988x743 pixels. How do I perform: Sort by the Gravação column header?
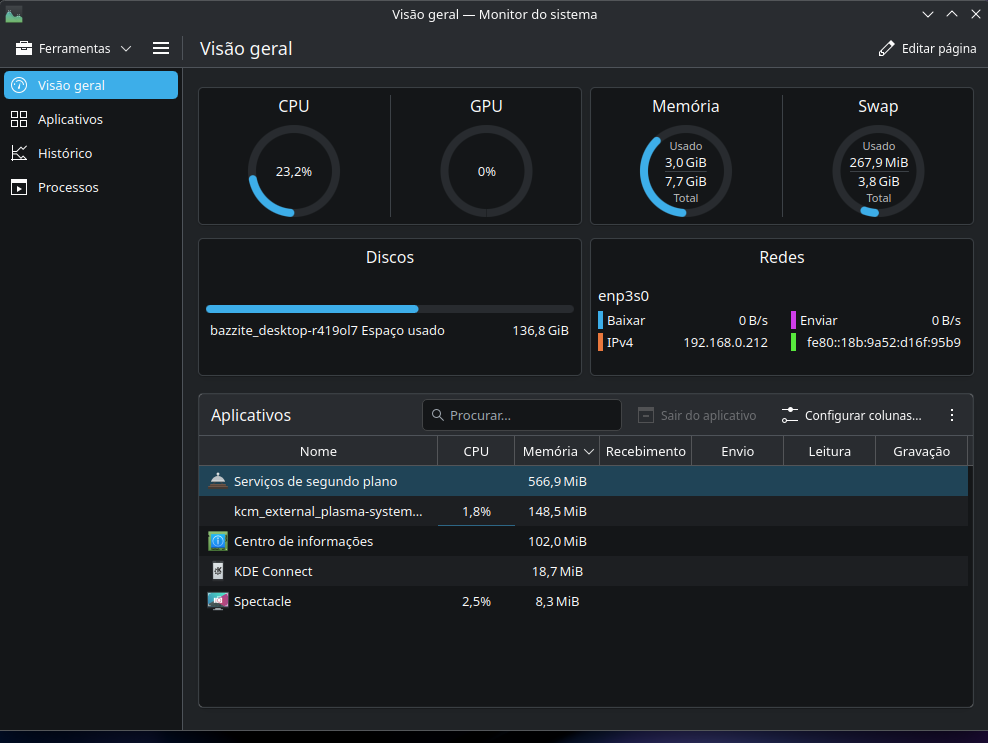[921, 451]
